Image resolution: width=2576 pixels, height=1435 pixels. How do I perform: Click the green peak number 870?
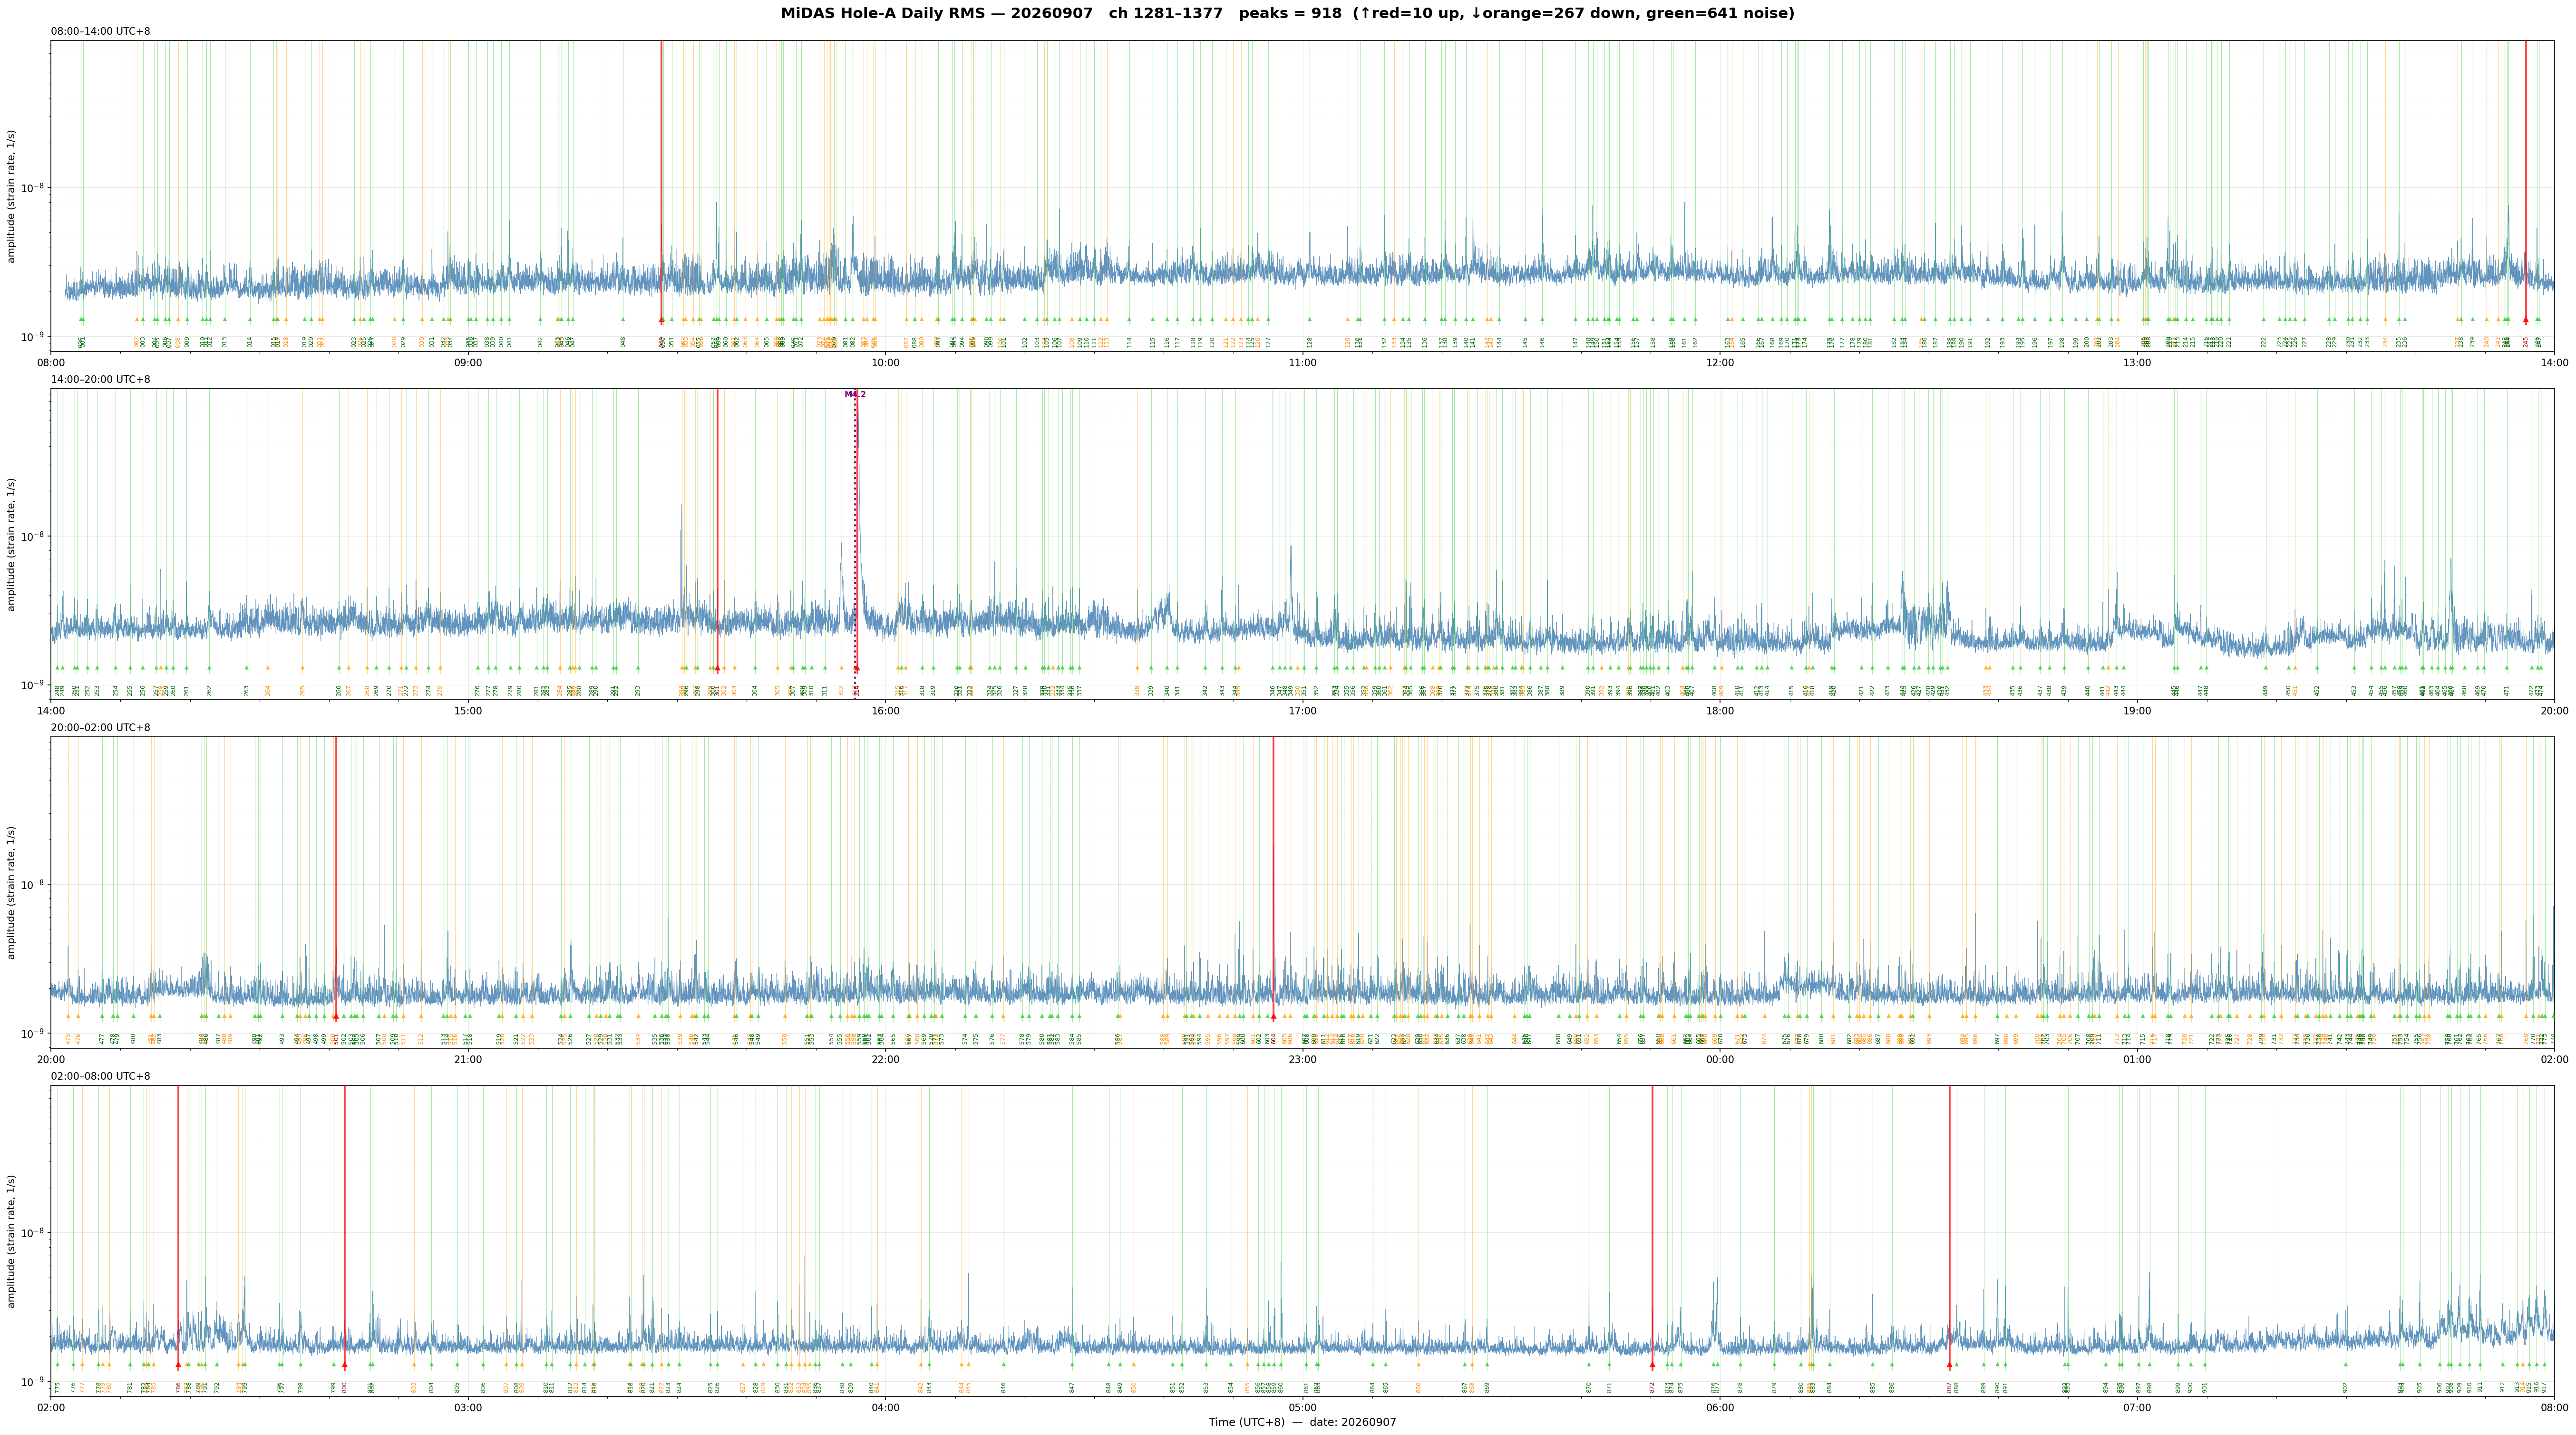[1589, 1387]
